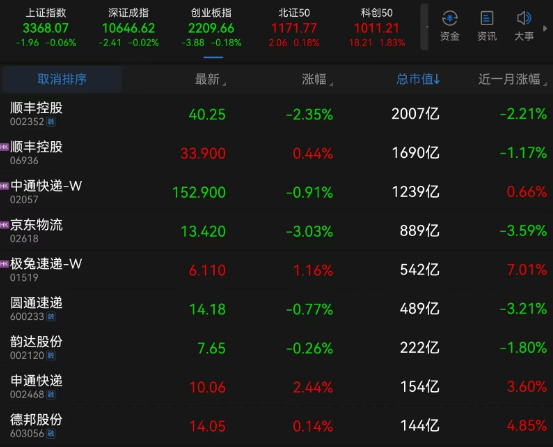Select the 北证50 index tab

click(x=294, y=28)
